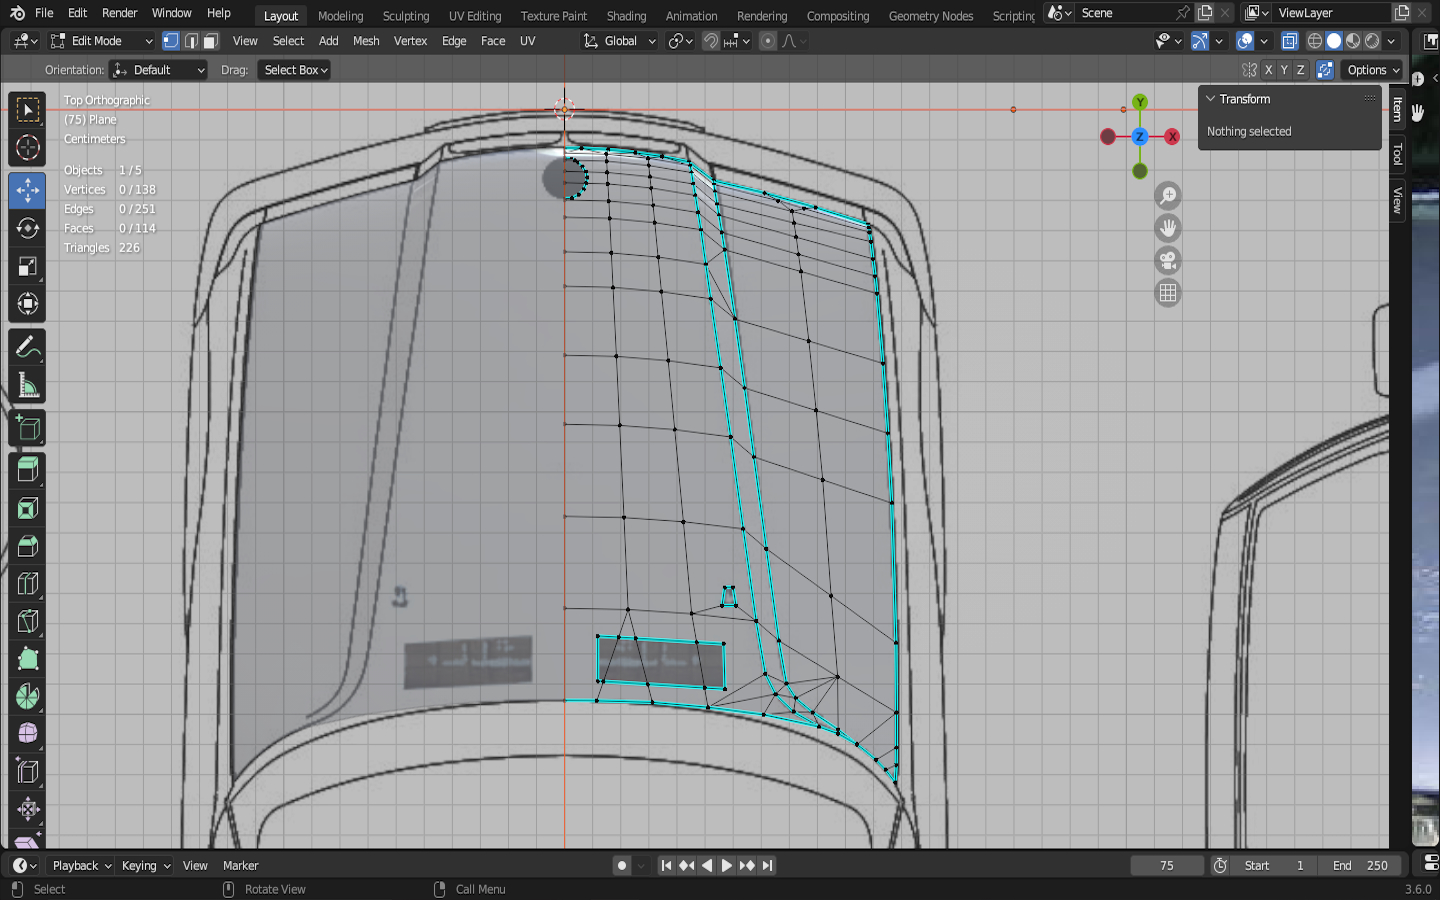Open Global transform orientation dropdown

(x=619, y=41)
